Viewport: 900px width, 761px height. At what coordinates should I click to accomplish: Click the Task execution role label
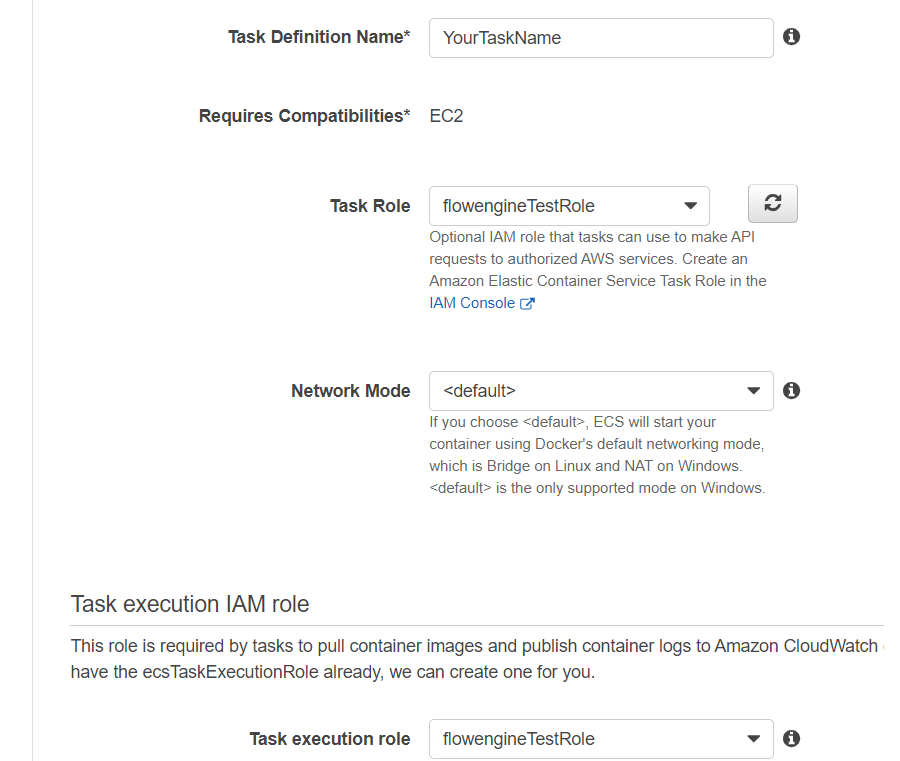coord(329,739)
